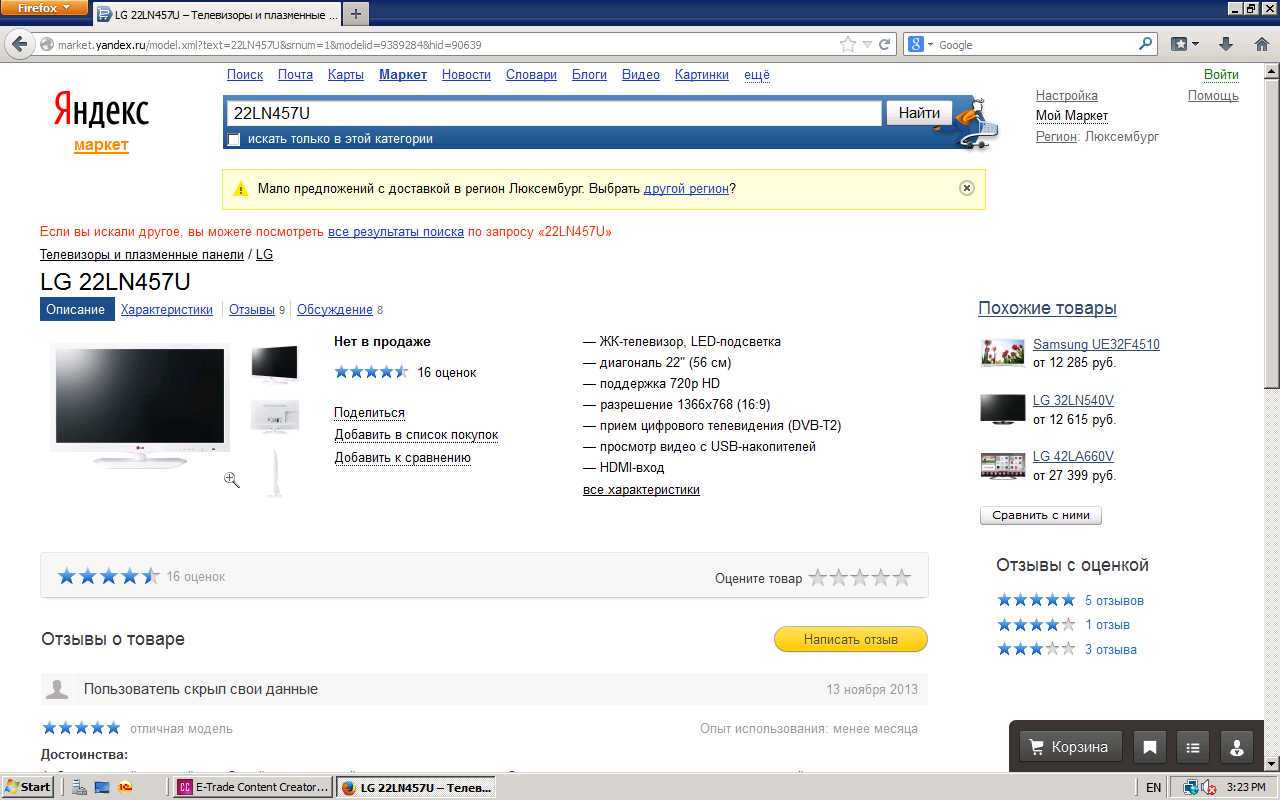
Task: Click the LG 32LN540V product thumbnail
Action: (1003, 407)
